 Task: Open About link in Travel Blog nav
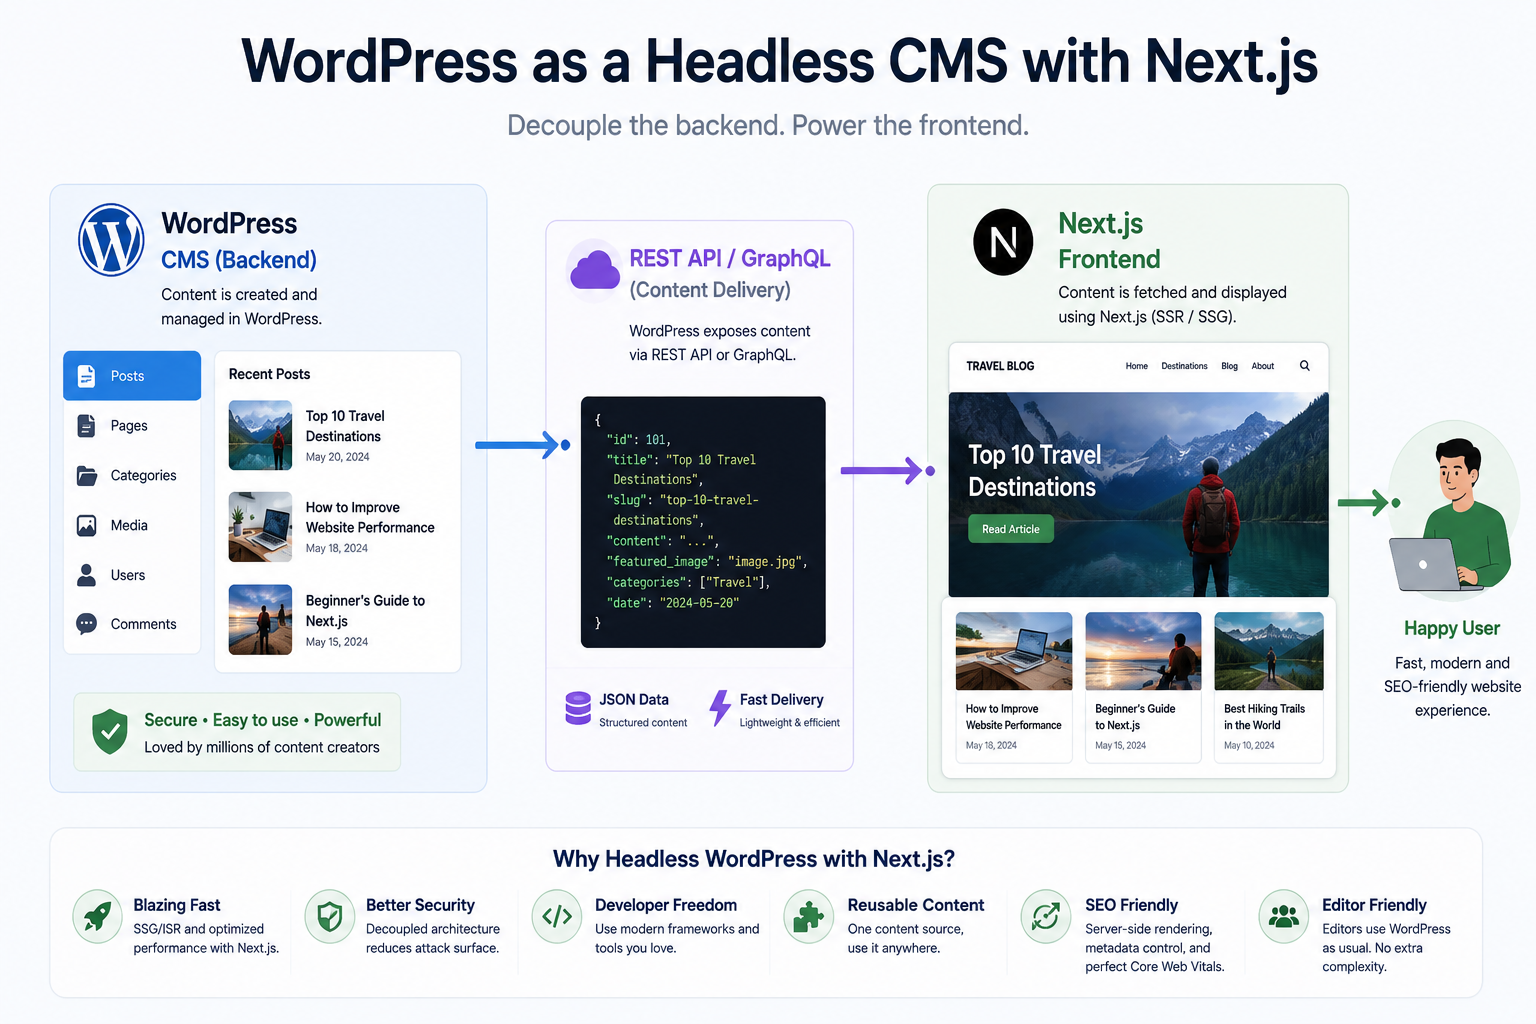pos(1263,366)
